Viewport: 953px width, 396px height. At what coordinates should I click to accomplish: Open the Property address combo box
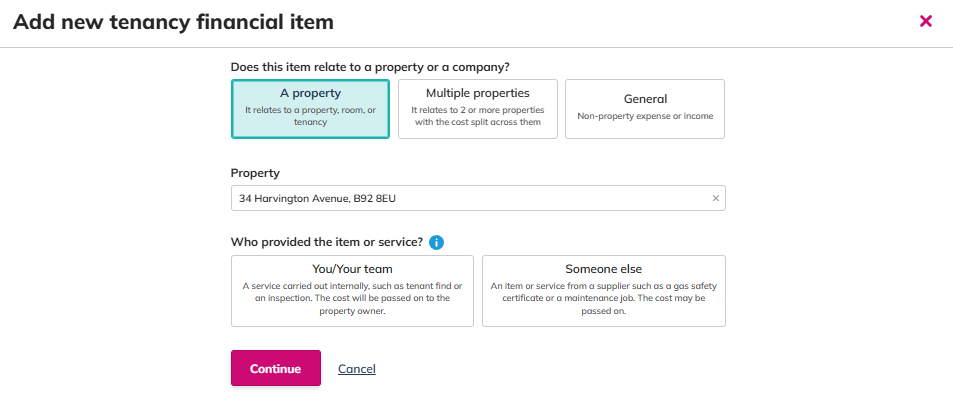coord(478,198)
